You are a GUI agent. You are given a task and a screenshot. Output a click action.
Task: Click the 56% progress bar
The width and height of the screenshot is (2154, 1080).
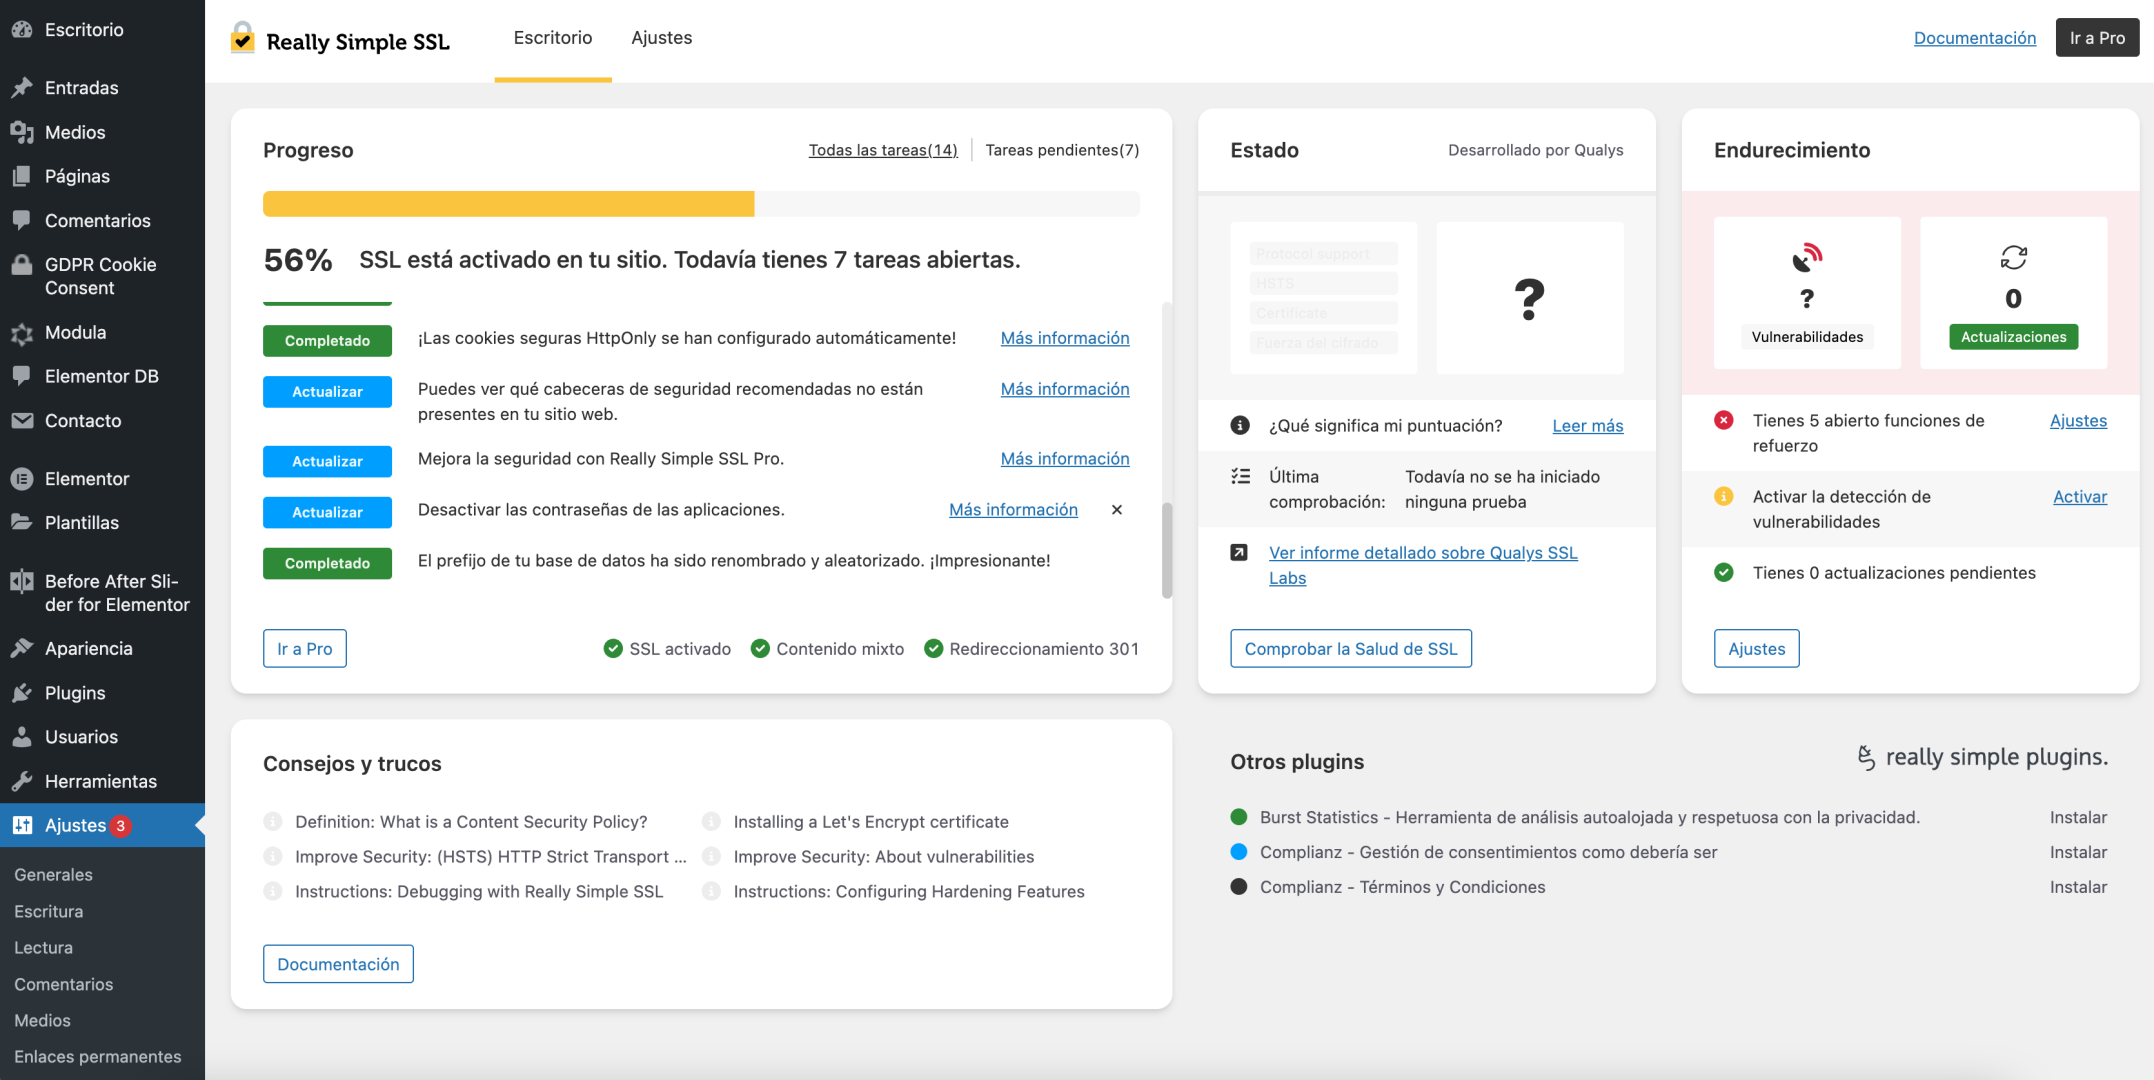pos(701,204)
